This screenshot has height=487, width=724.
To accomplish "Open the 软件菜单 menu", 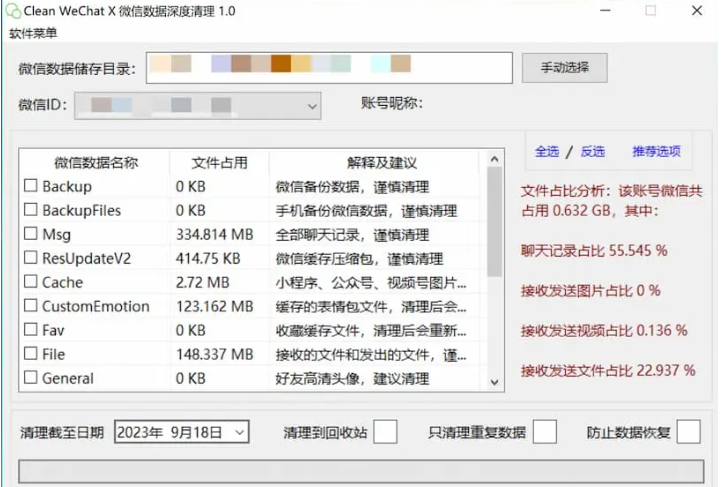I will [x=33, y=34].
